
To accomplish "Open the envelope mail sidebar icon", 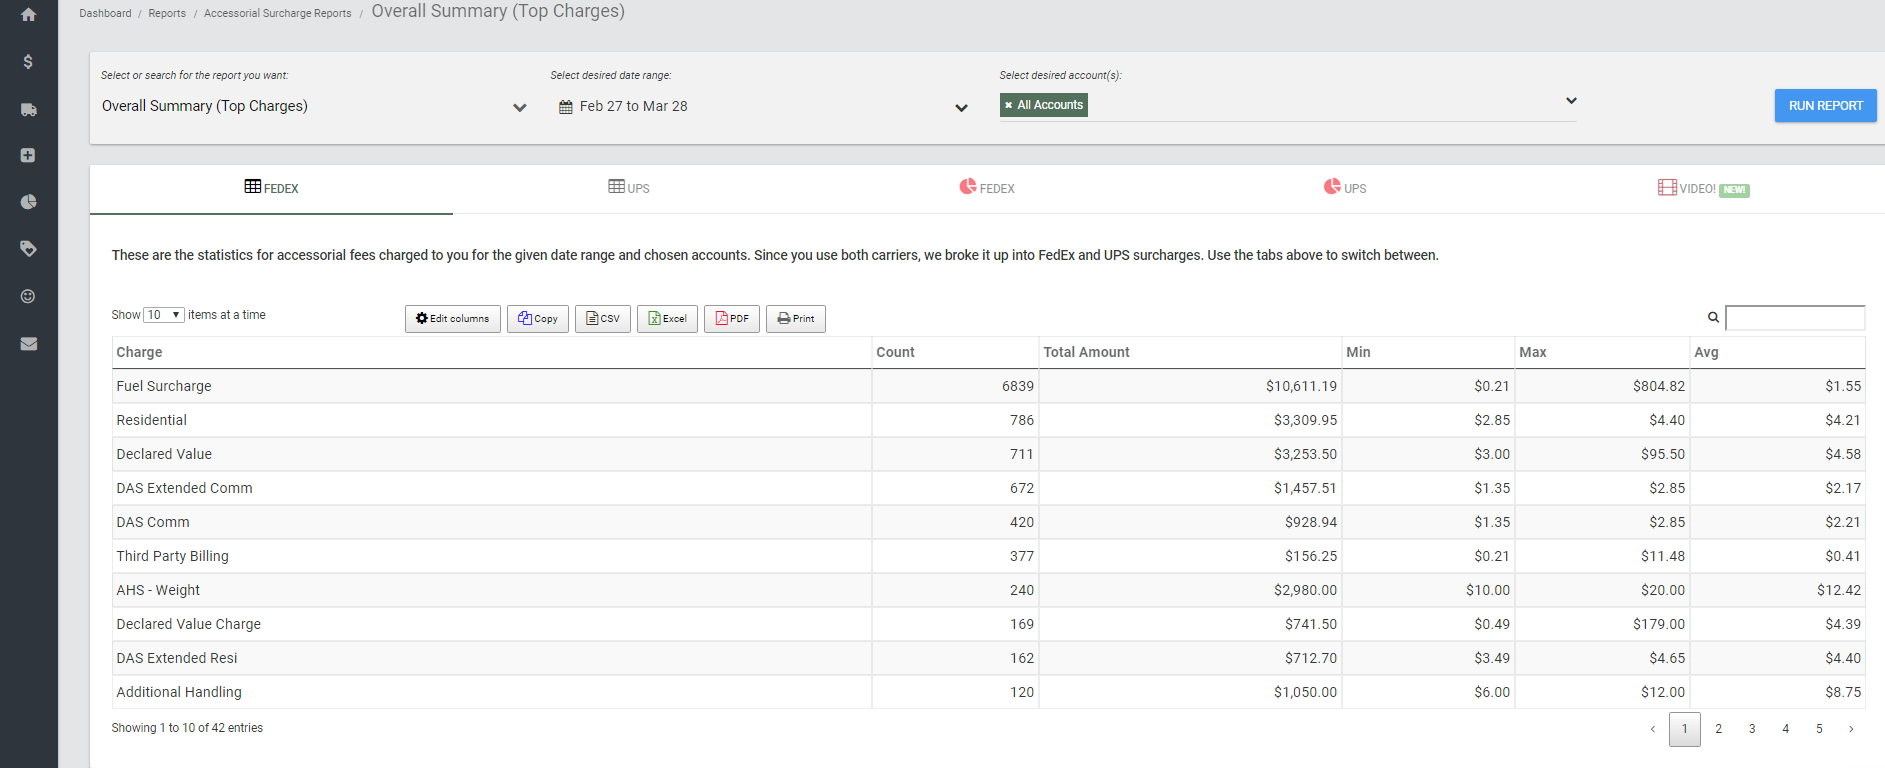I will (28, 343).
